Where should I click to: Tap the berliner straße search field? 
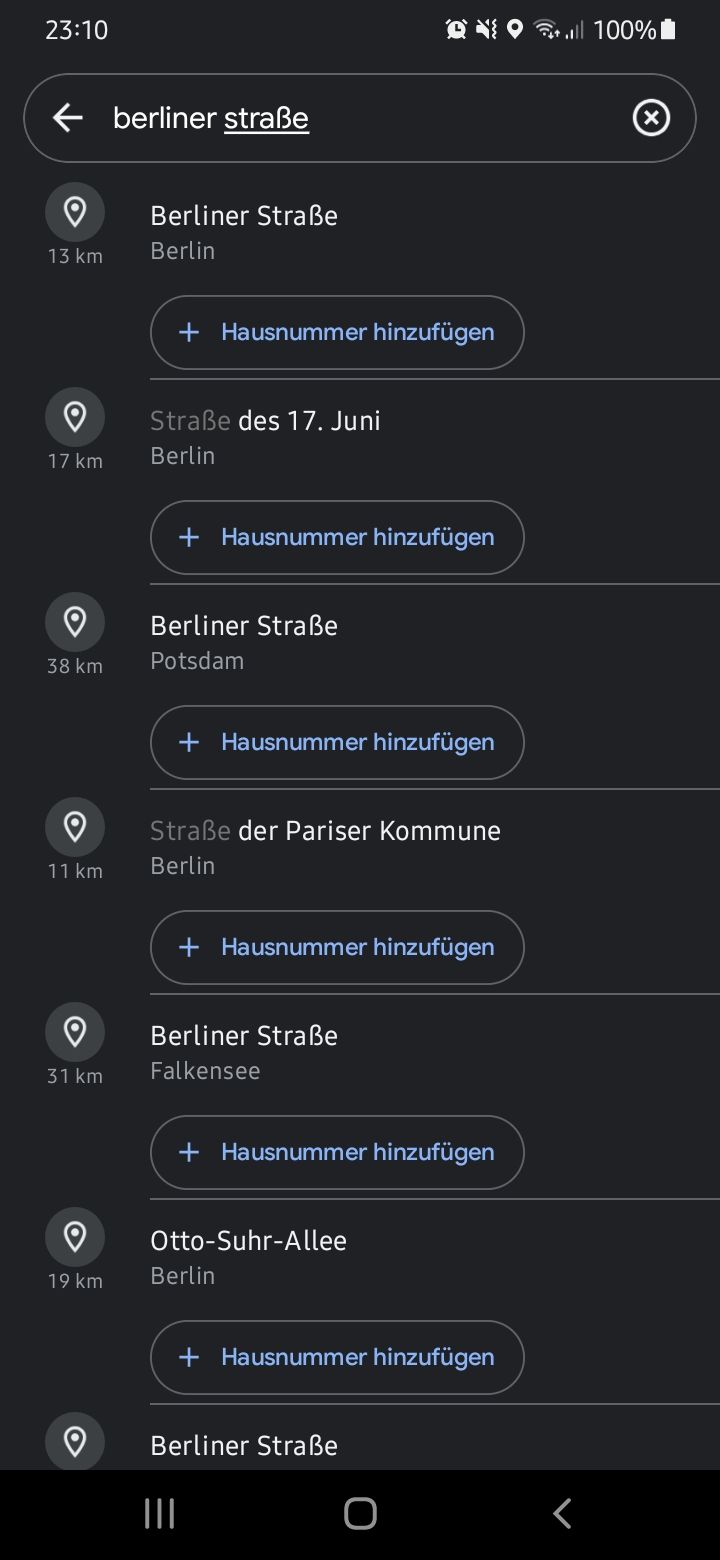[x=360, y=118]
